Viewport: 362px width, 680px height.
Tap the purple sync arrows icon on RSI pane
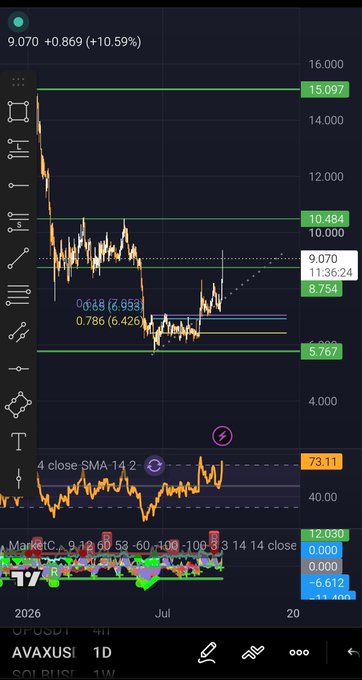[154, 466]
